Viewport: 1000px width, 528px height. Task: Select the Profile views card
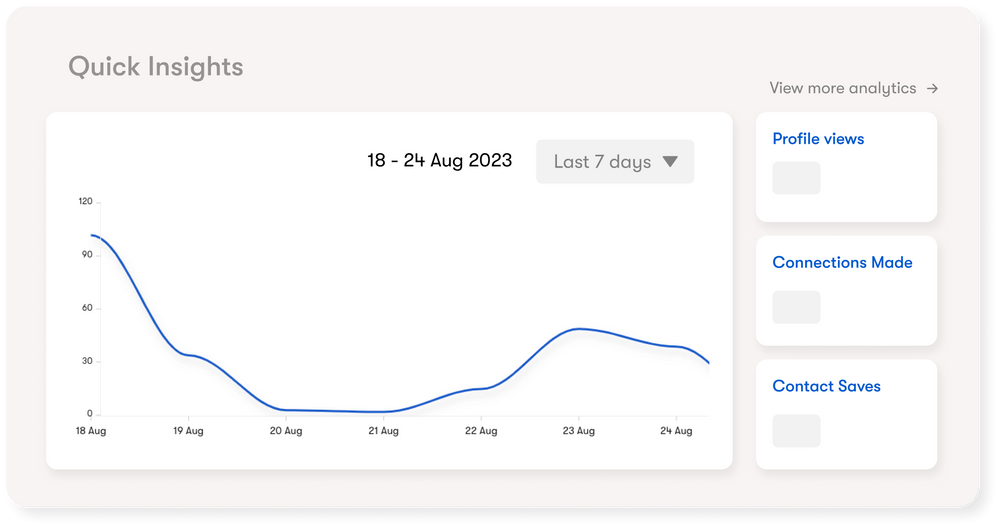pos(846,167)
